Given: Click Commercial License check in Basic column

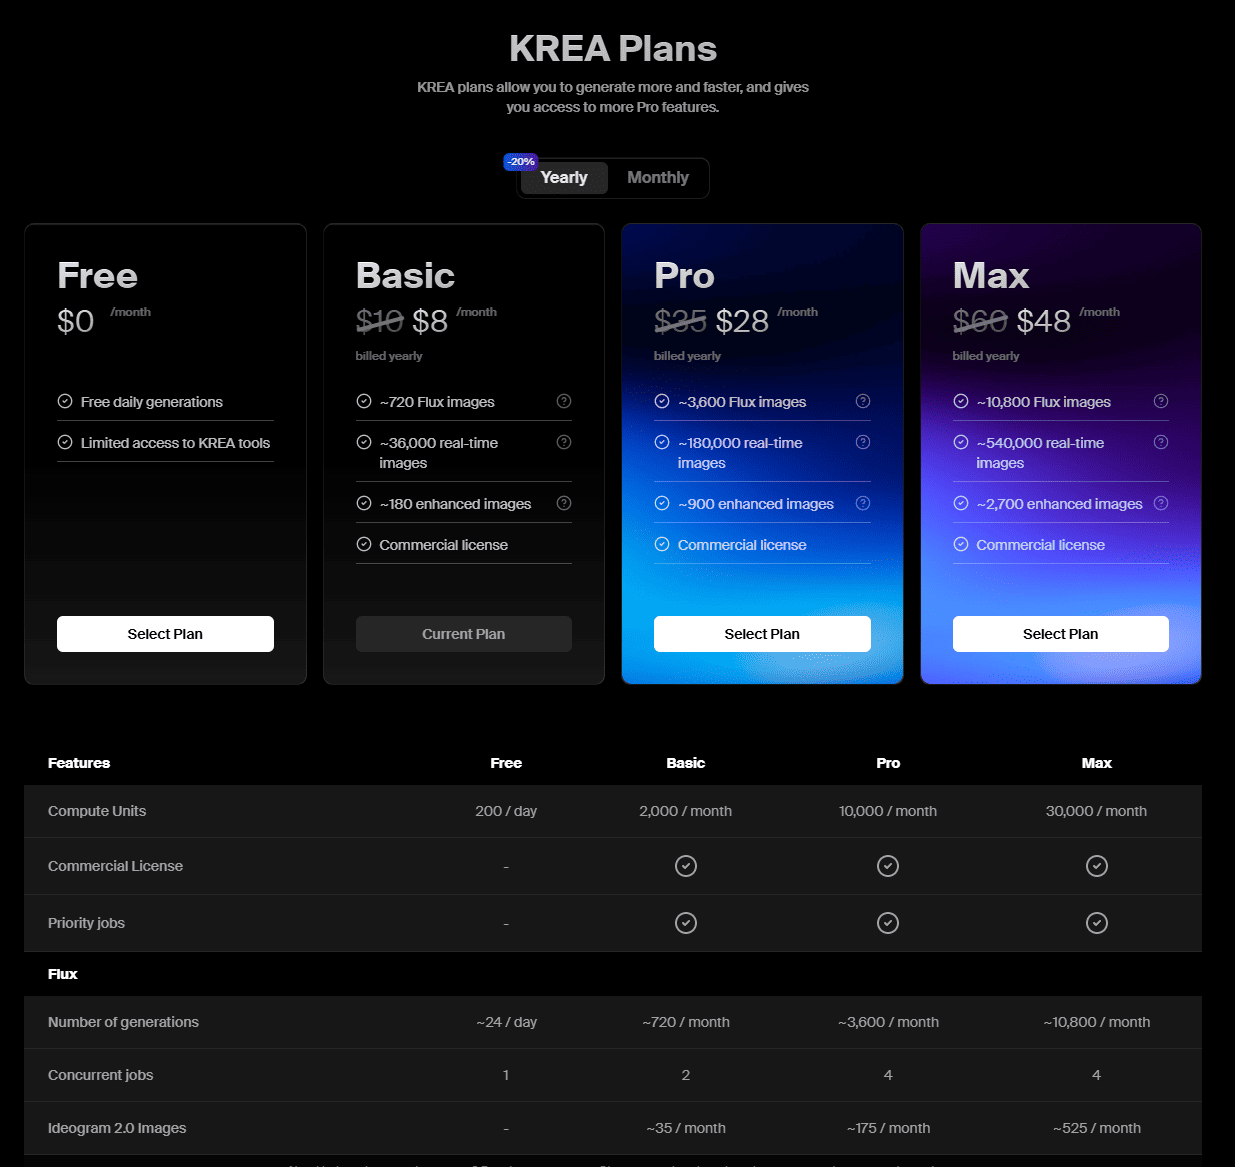Looking at the screenshot, I should tap(686, 866).
